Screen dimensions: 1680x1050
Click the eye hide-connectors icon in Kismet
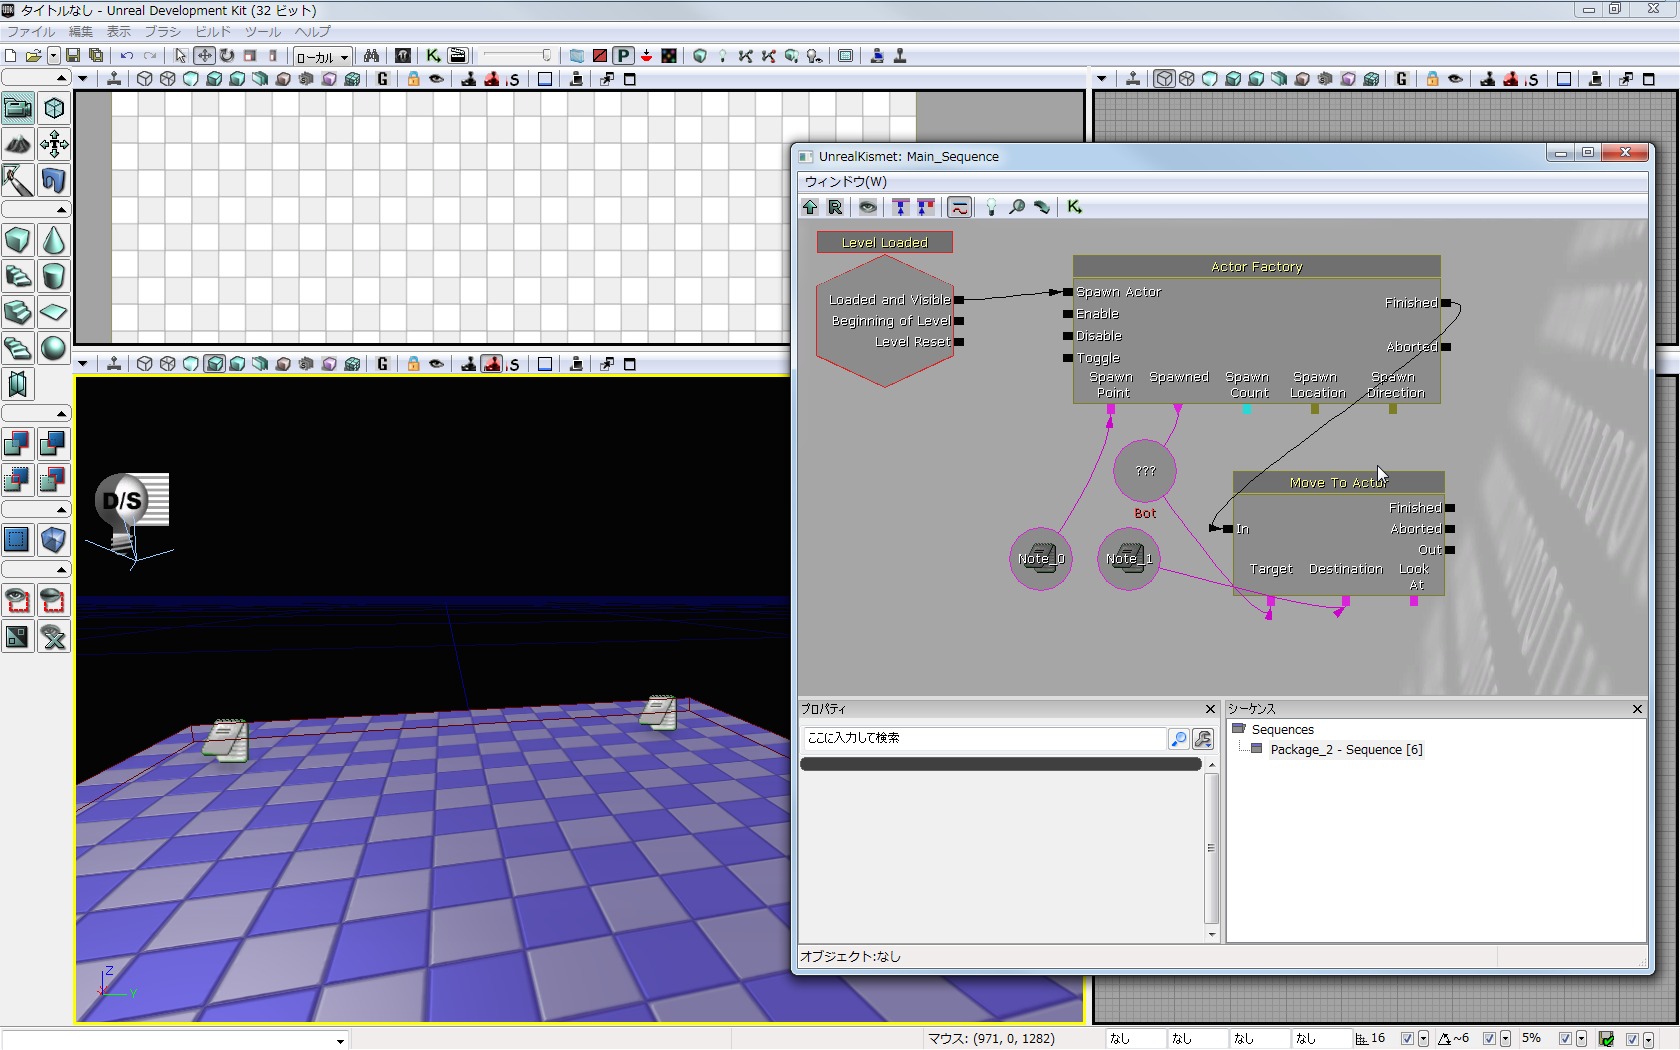pyautogui.click(x=868, y=207)
